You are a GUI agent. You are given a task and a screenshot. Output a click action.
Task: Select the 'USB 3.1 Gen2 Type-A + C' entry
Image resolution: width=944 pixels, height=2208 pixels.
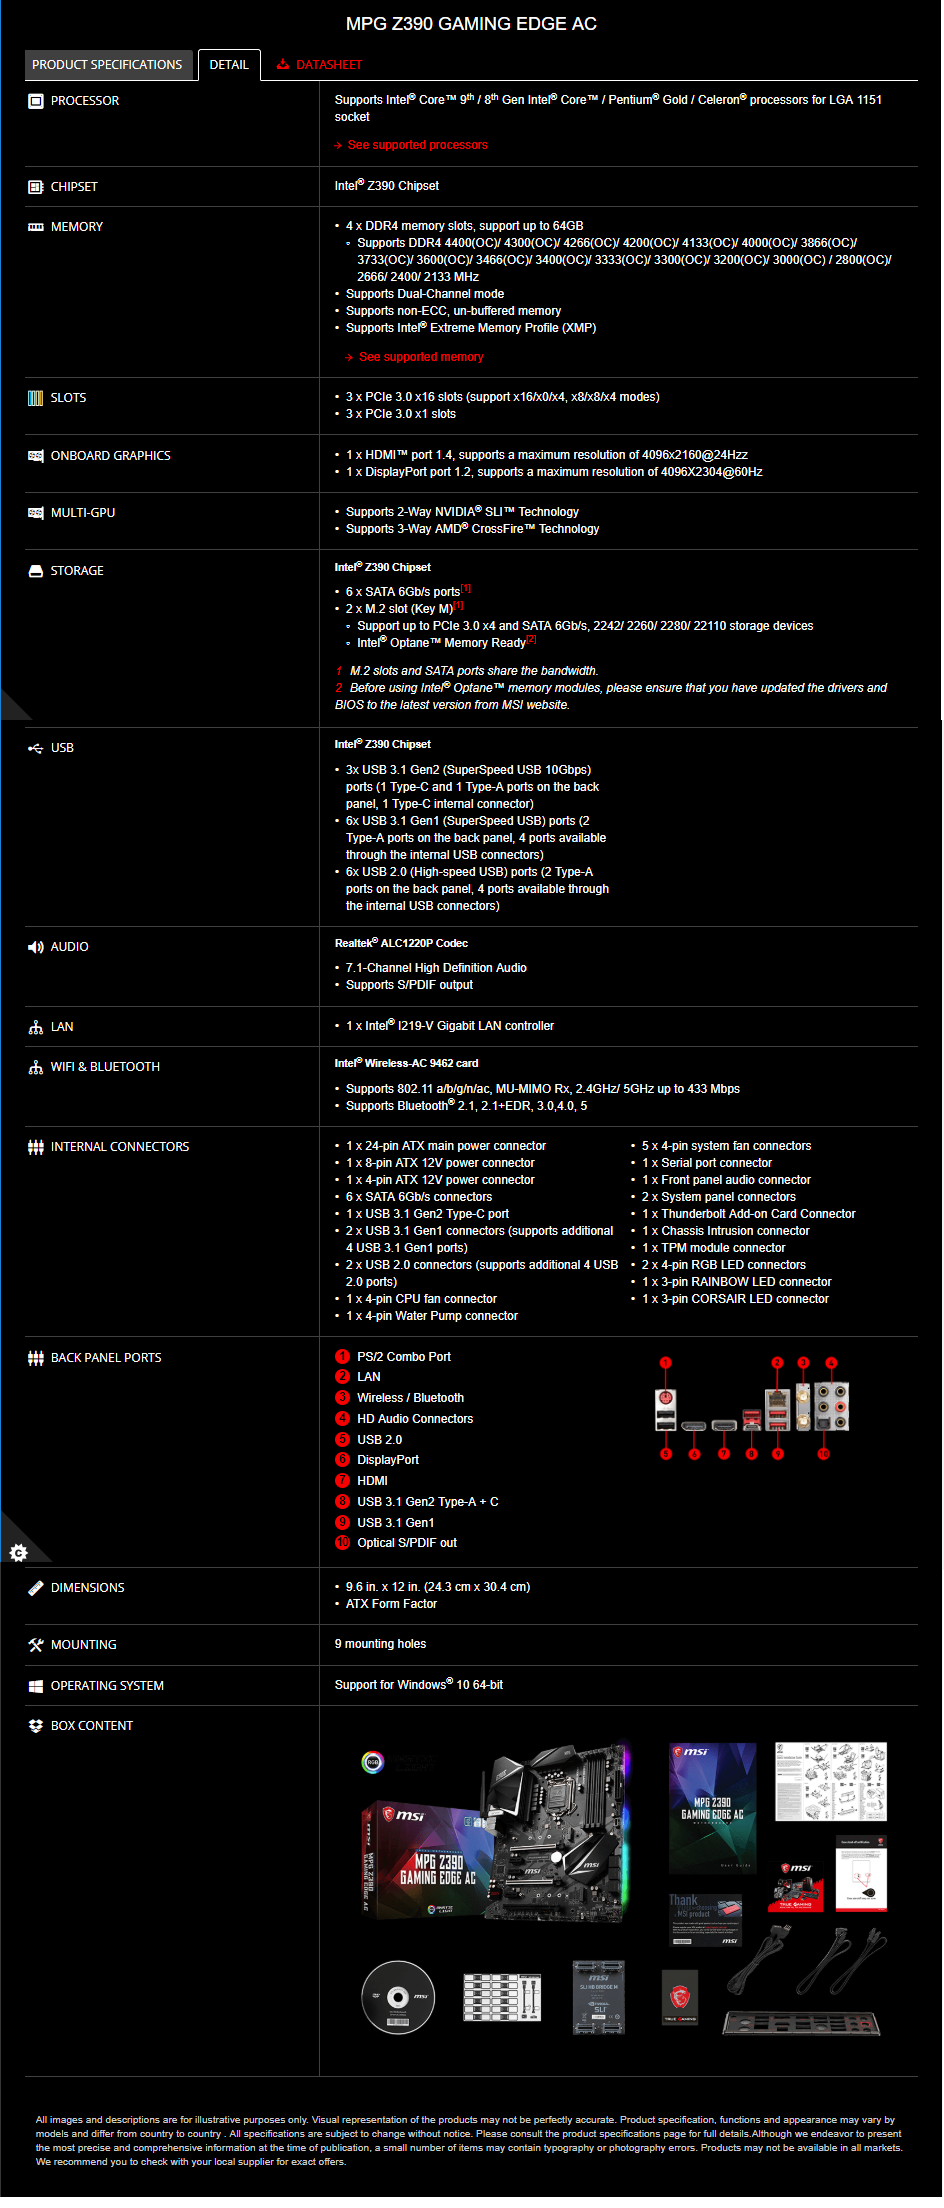point(428,1502)
